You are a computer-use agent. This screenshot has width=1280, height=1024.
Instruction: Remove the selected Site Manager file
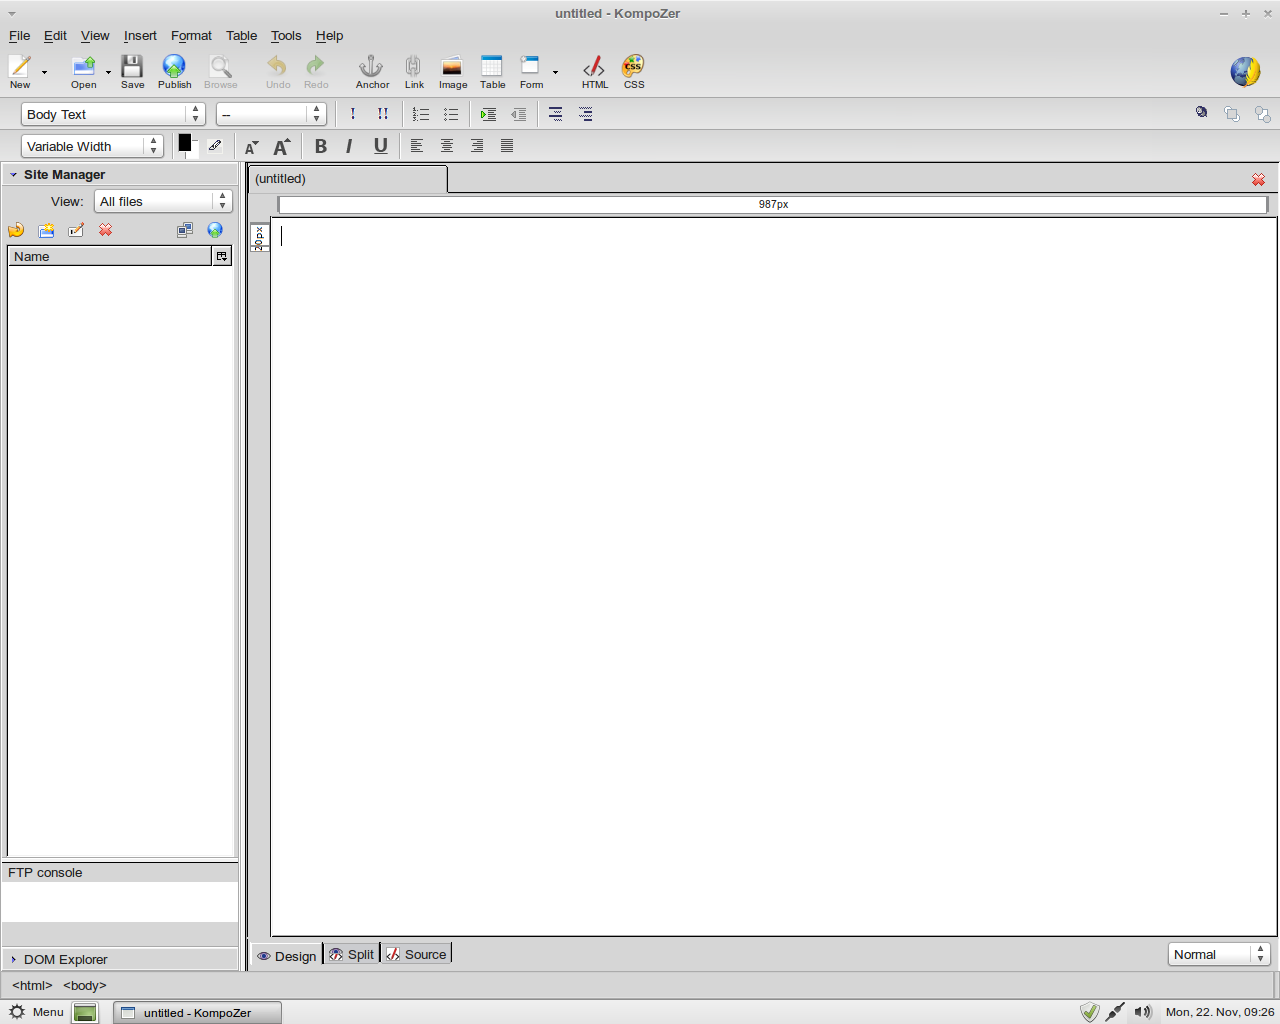[106, 230]
